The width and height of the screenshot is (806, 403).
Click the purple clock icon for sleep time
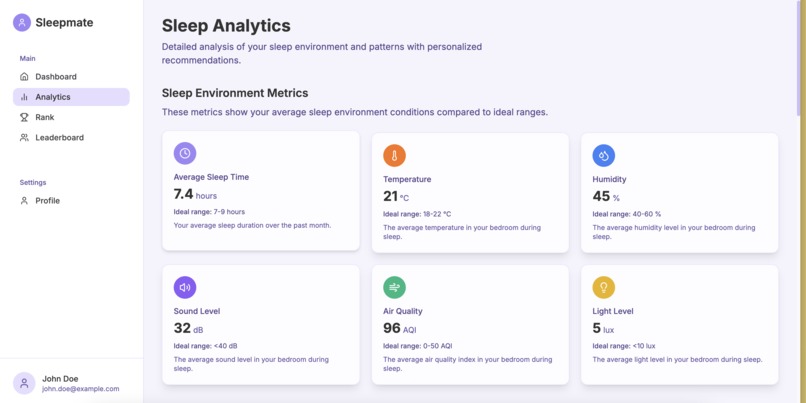point(185,153)
